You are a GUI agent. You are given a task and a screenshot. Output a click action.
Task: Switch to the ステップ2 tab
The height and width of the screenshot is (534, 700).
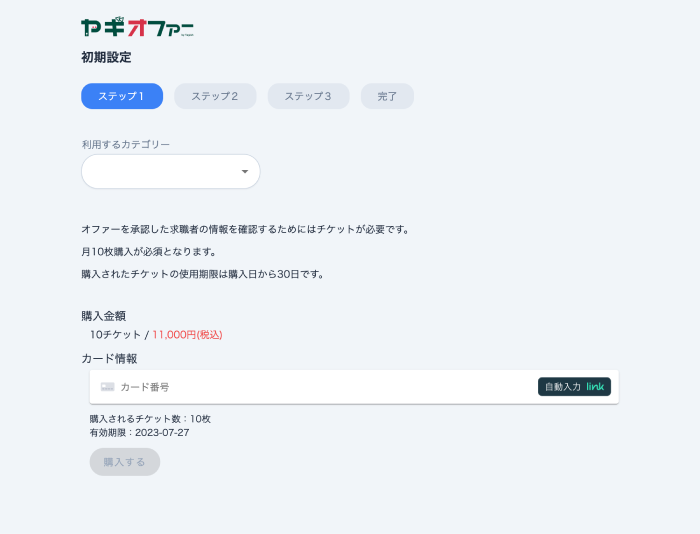pos(215,96)
